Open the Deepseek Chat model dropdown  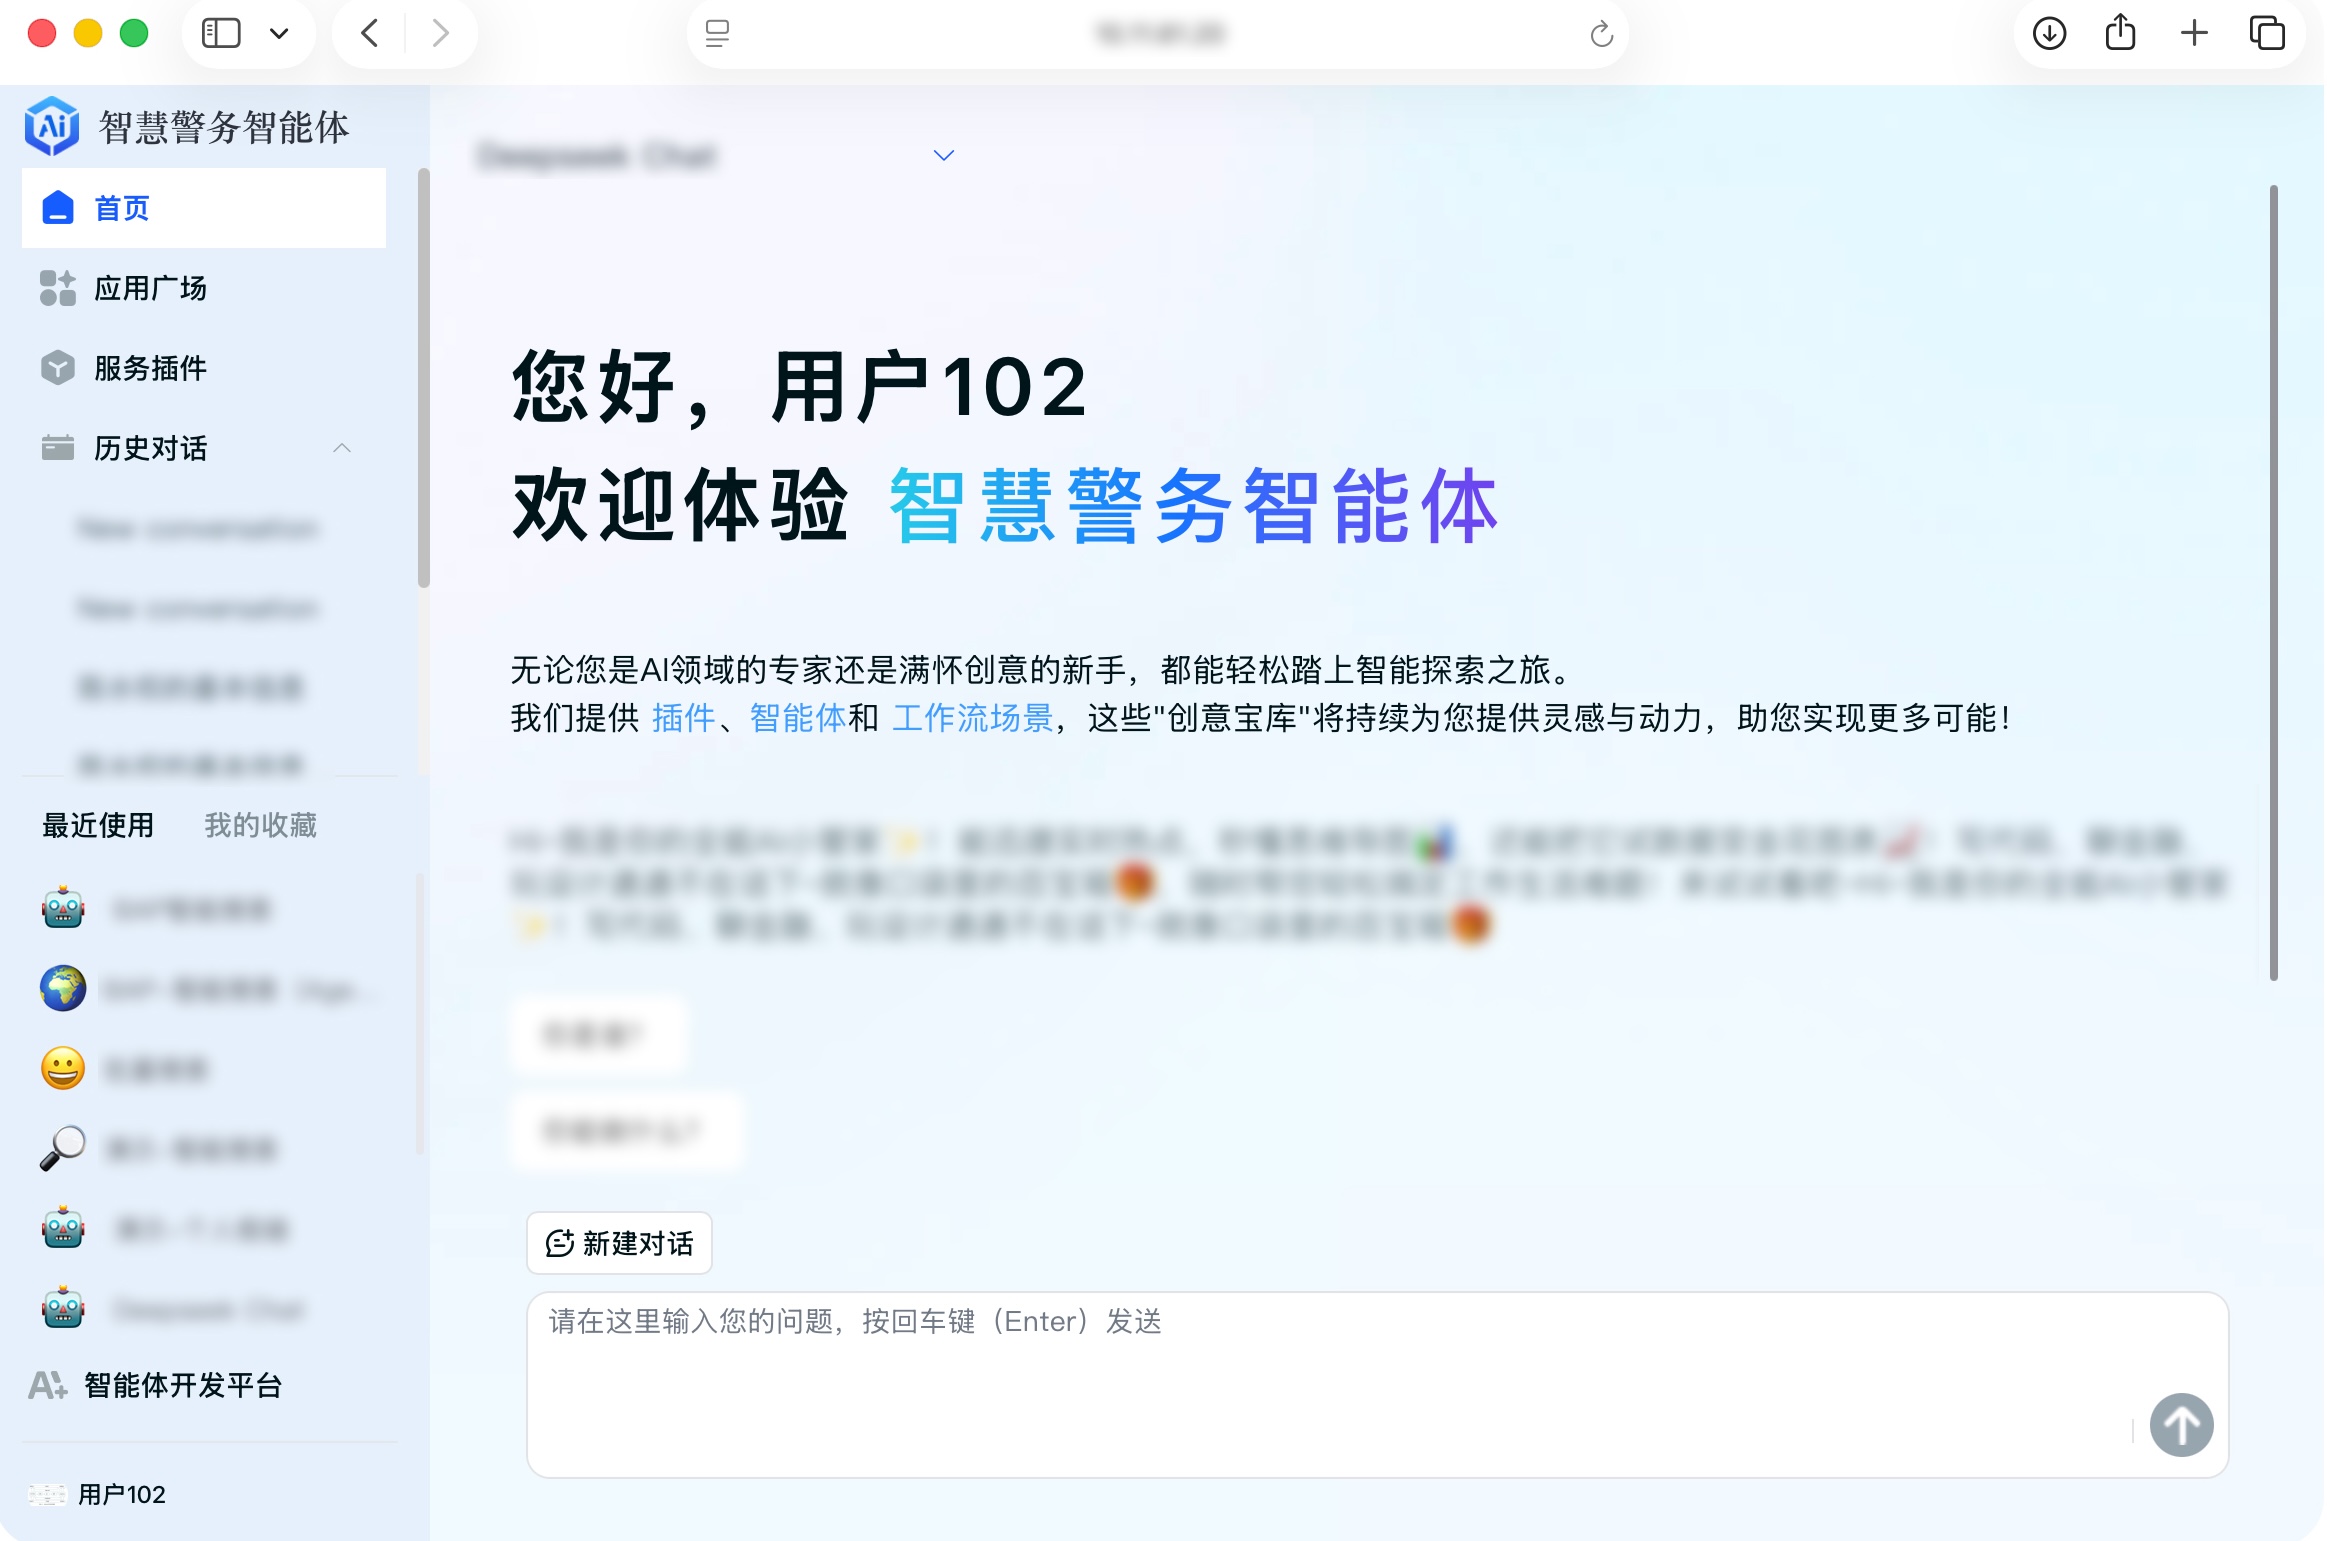coord(941,155)
